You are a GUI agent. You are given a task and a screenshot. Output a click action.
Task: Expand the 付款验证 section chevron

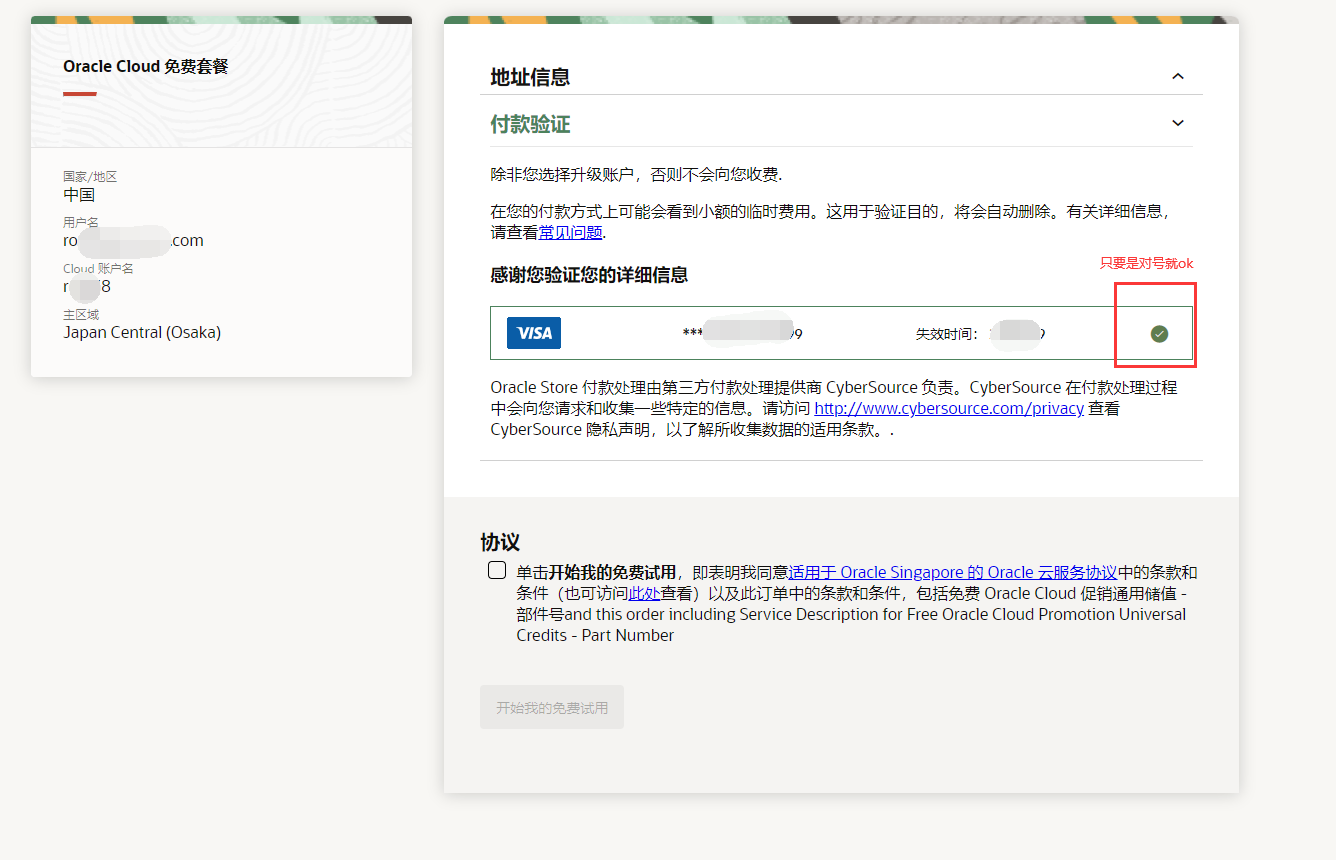[1178, 123]
